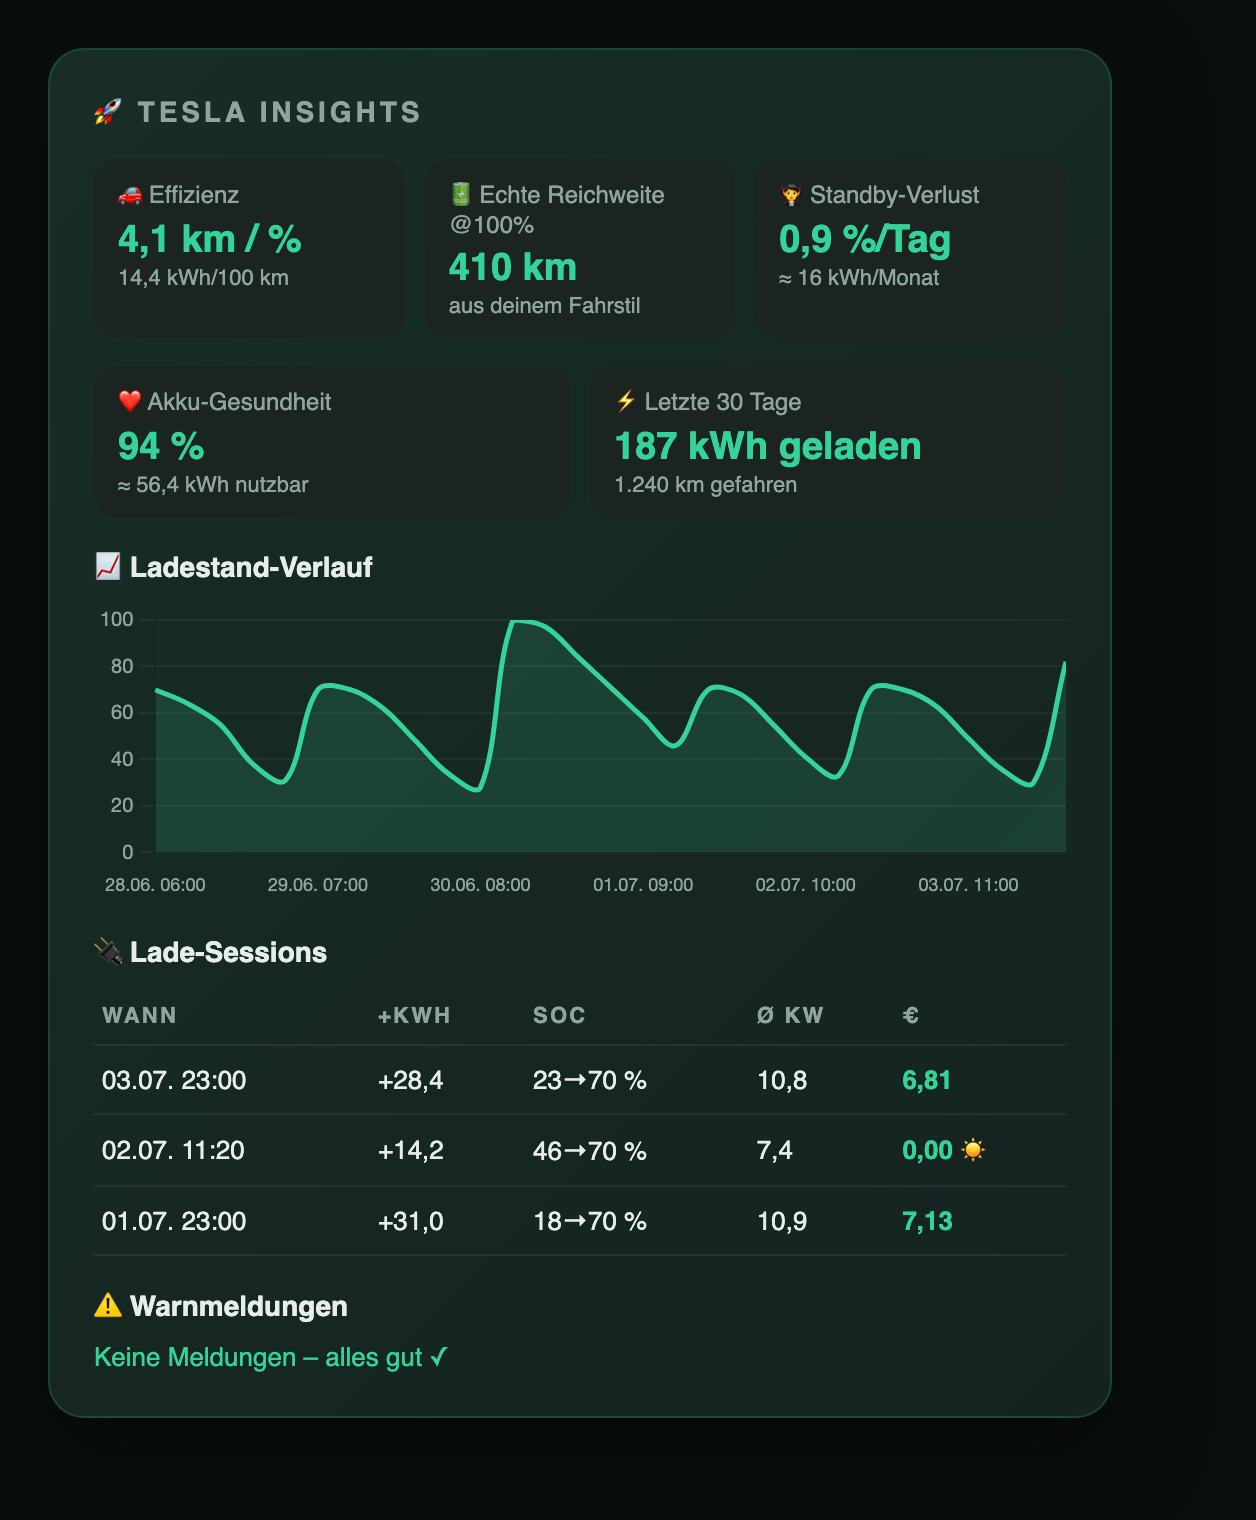
Task: Click the ≈ 56,4 kWh nutzbar text
Action: pyautogui.click(x=213, y=485)
